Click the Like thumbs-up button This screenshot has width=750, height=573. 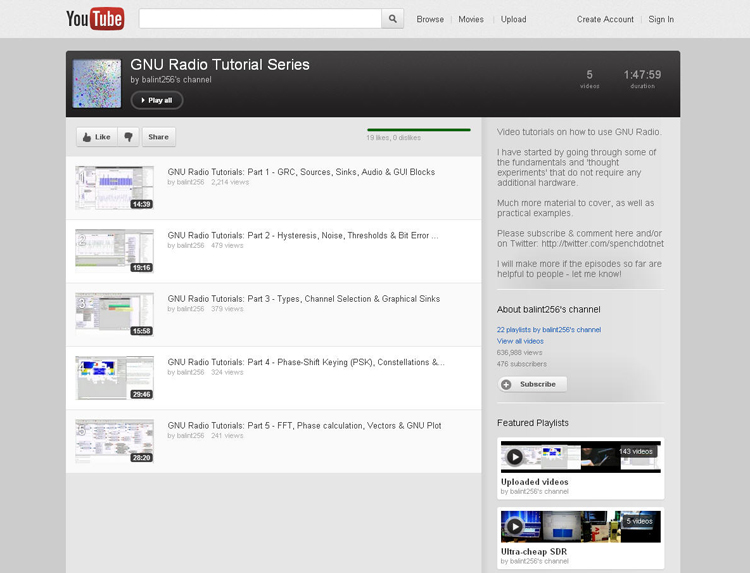point(97,137)
